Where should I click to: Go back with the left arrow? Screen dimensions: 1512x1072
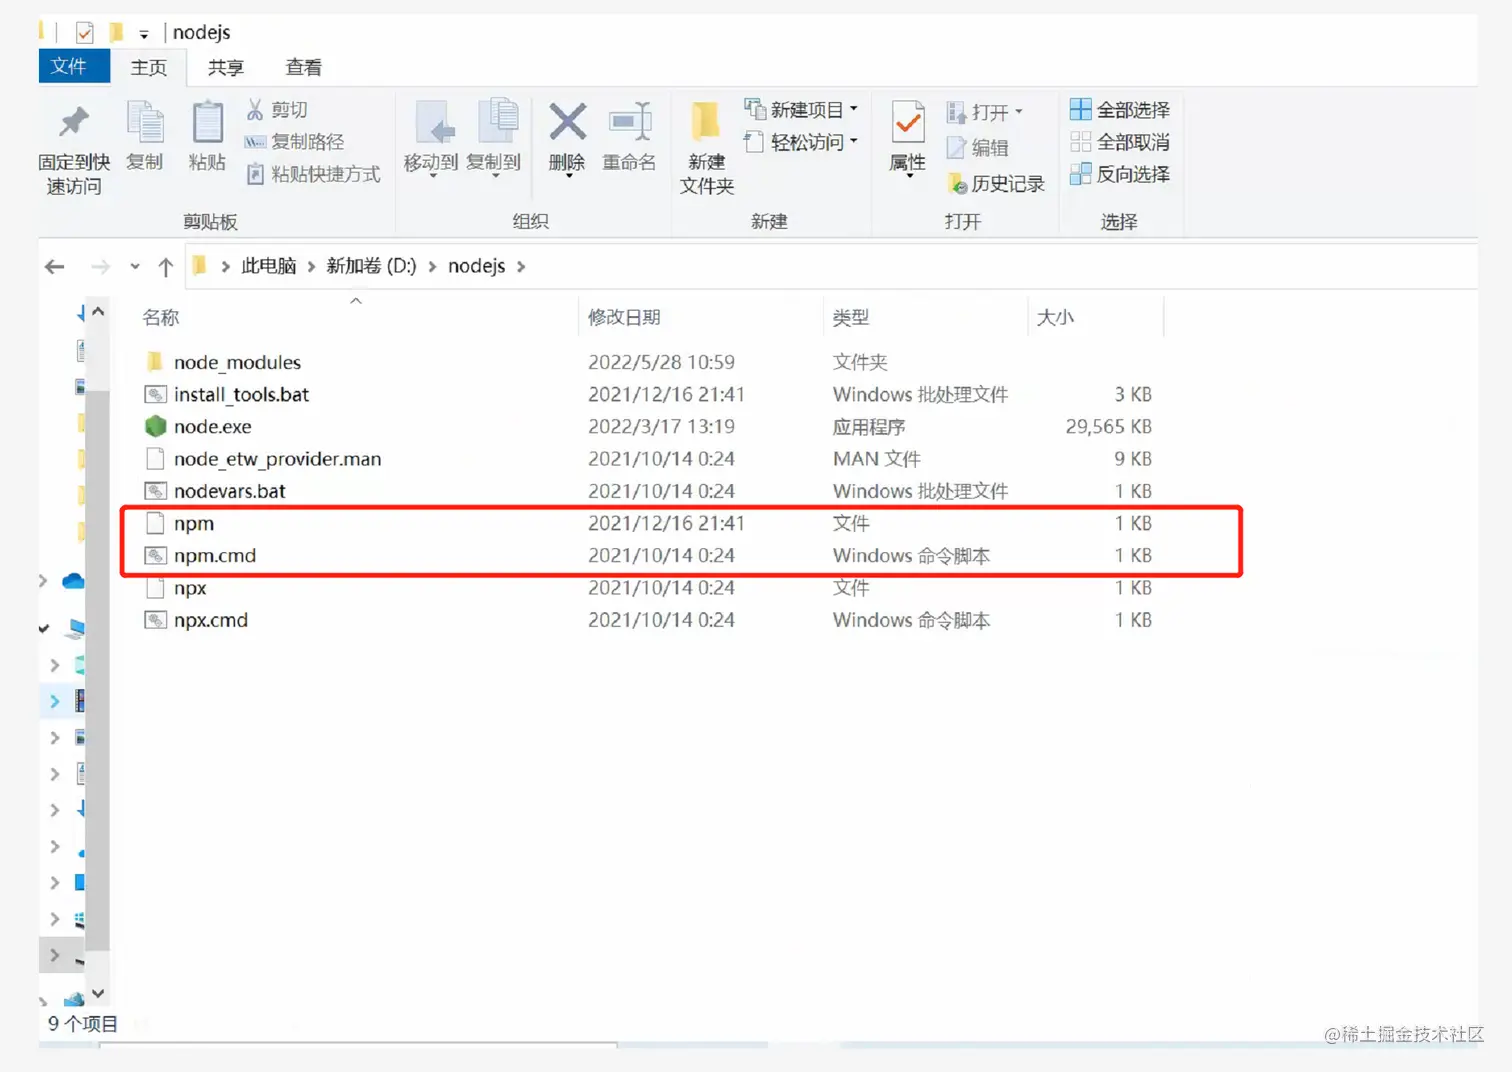(x=55, y=266)
